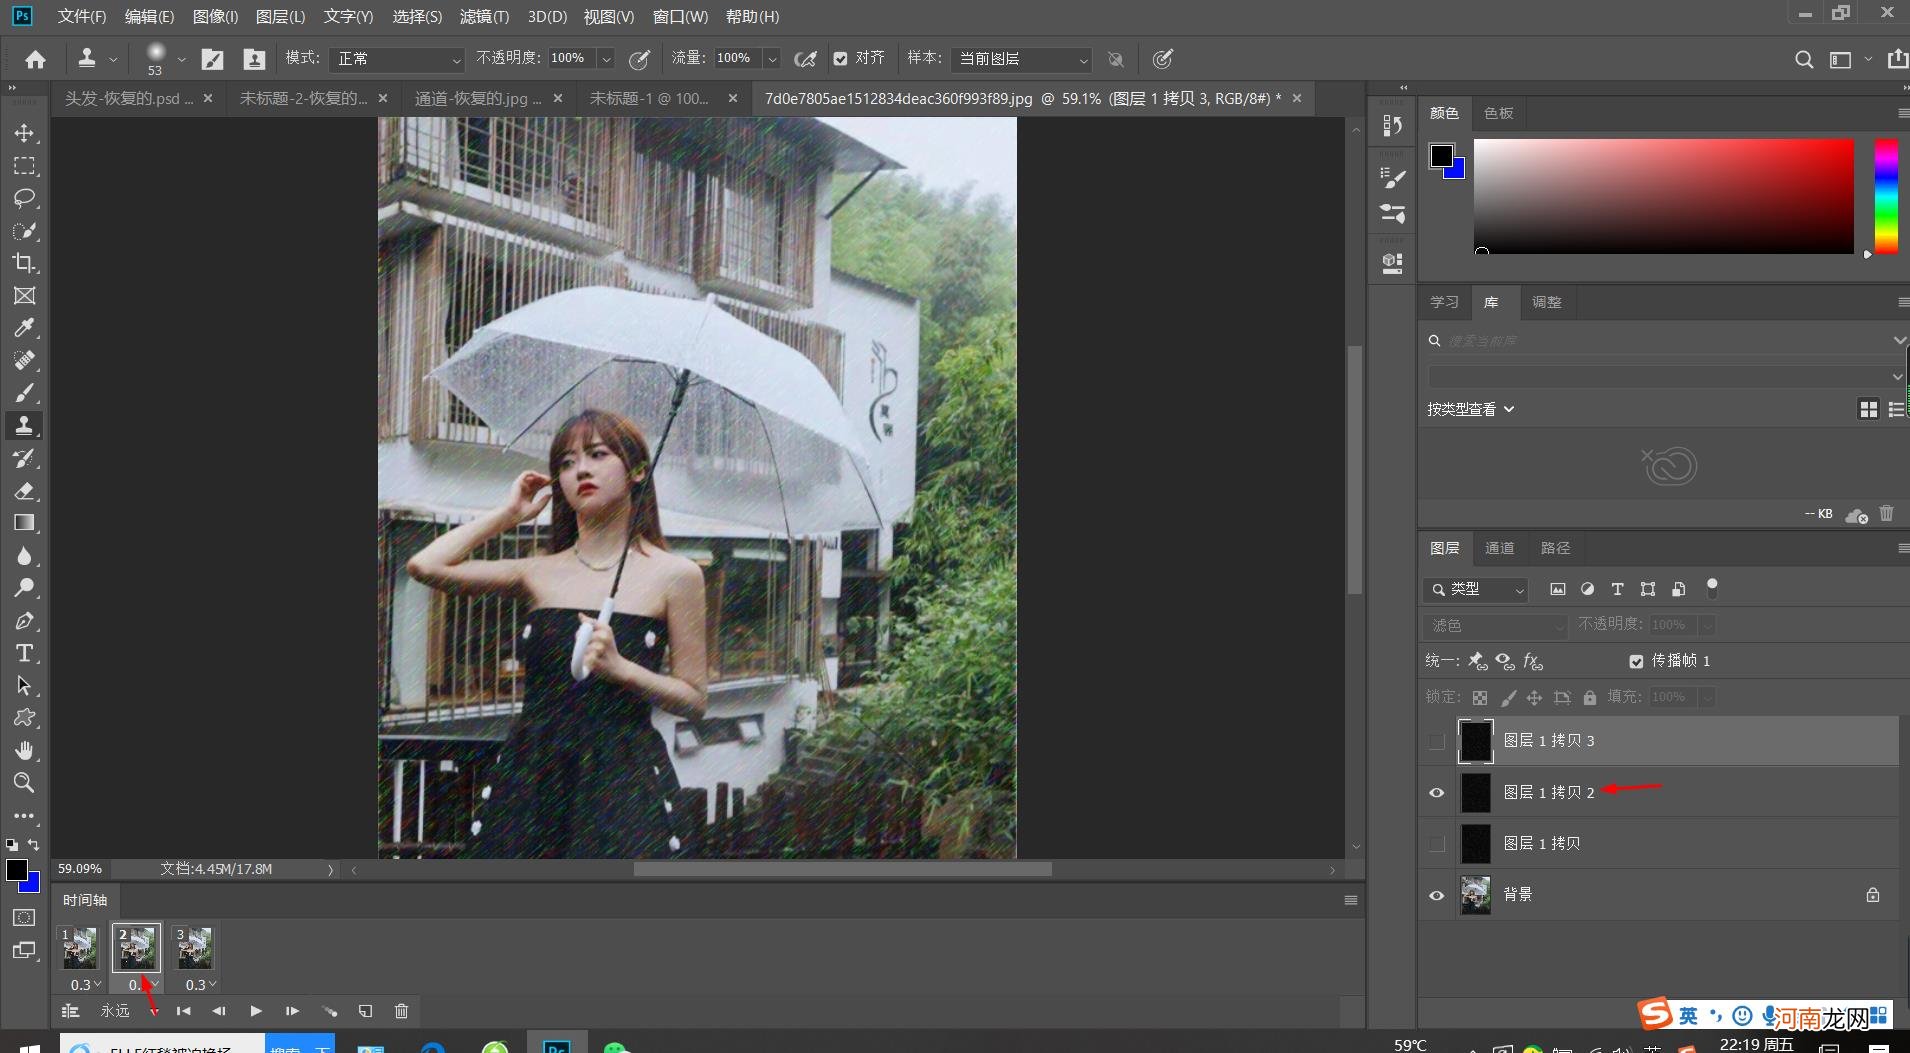Show layer 图层 1 拷贝
Viewport: 1910px width, 1053px height.
point(1437,844)
